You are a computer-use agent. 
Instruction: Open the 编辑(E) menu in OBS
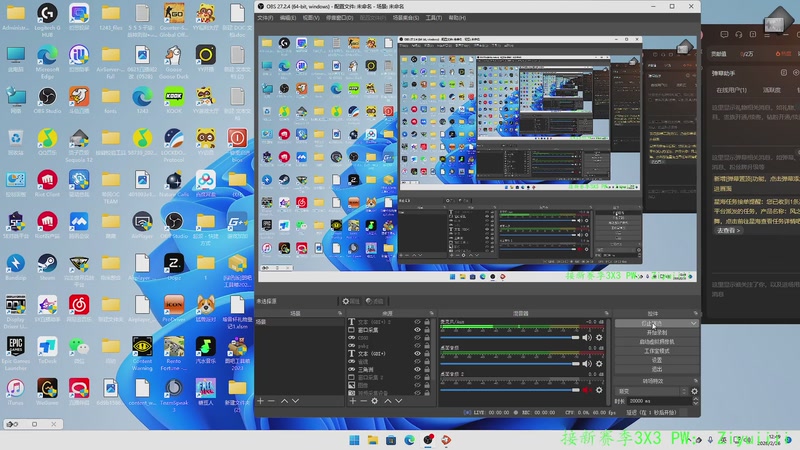pyautogui.click(x=288, y=18)
